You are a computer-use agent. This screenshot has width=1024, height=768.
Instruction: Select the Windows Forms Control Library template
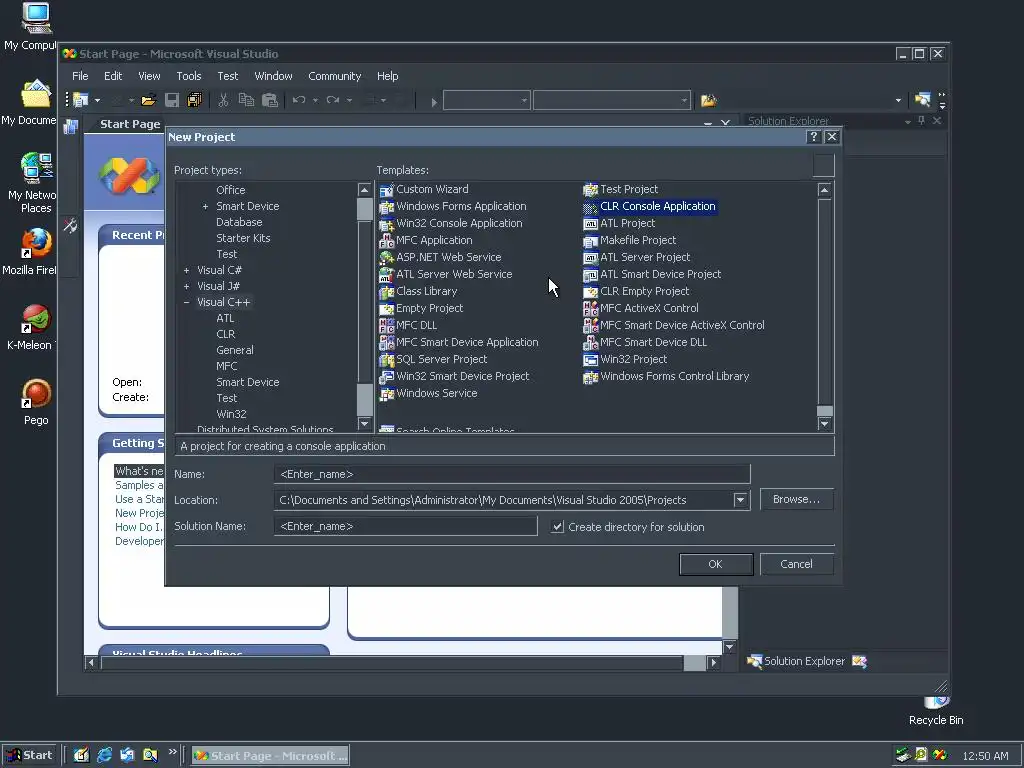tap(666, 376)
